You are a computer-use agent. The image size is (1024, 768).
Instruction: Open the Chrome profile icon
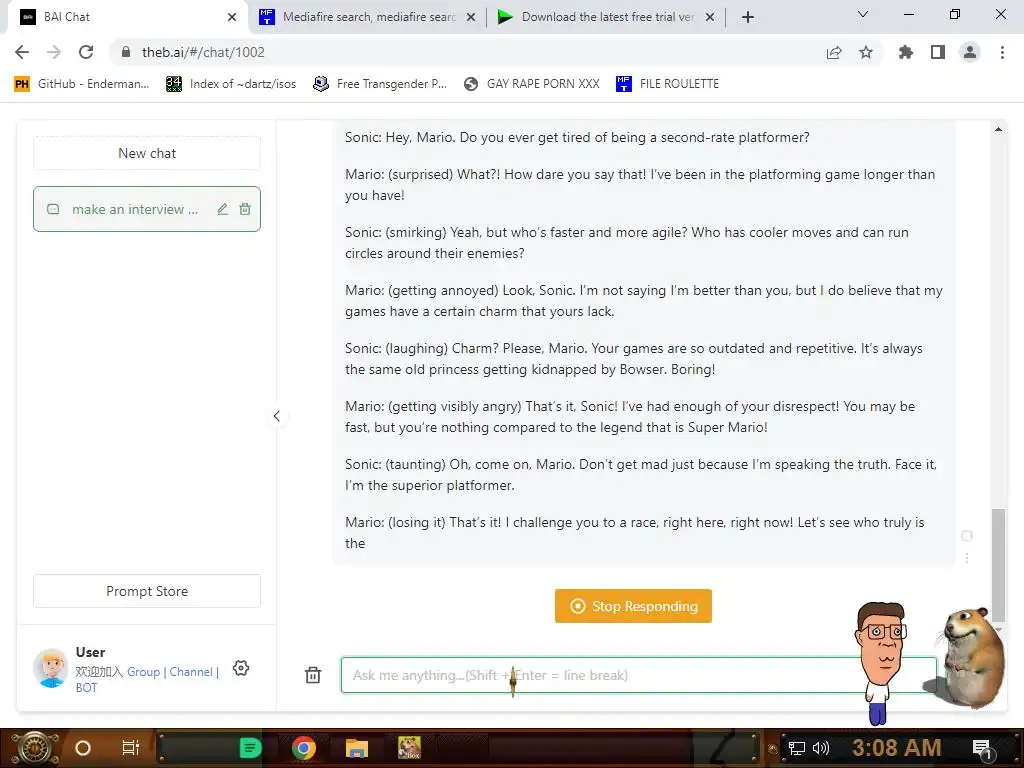970,52
